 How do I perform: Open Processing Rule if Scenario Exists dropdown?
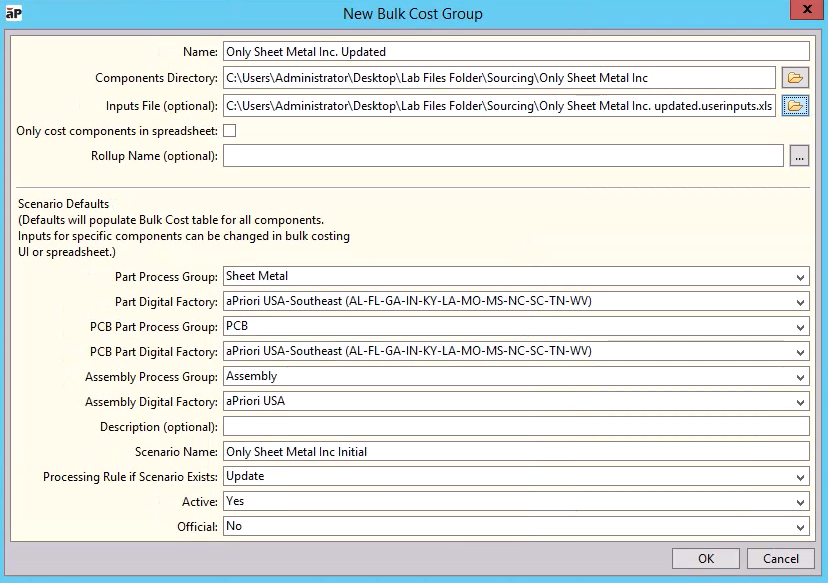coord(801,477)
